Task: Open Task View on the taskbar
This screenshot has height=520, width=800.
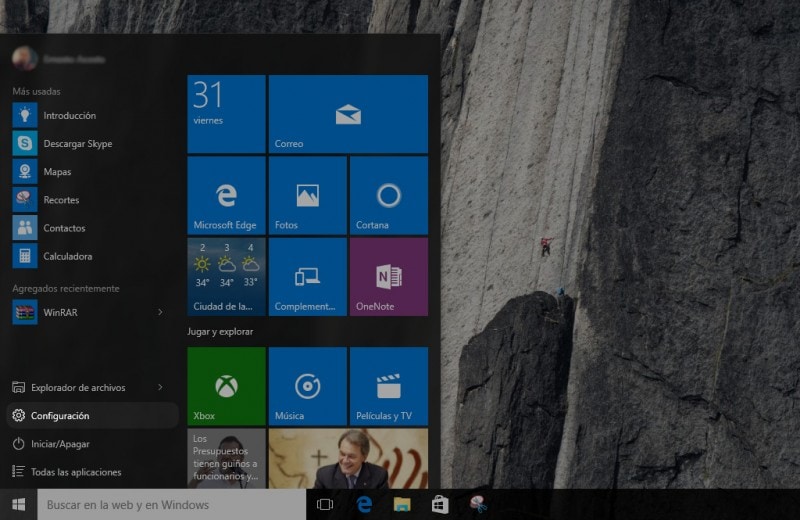Action: point(324,504)
